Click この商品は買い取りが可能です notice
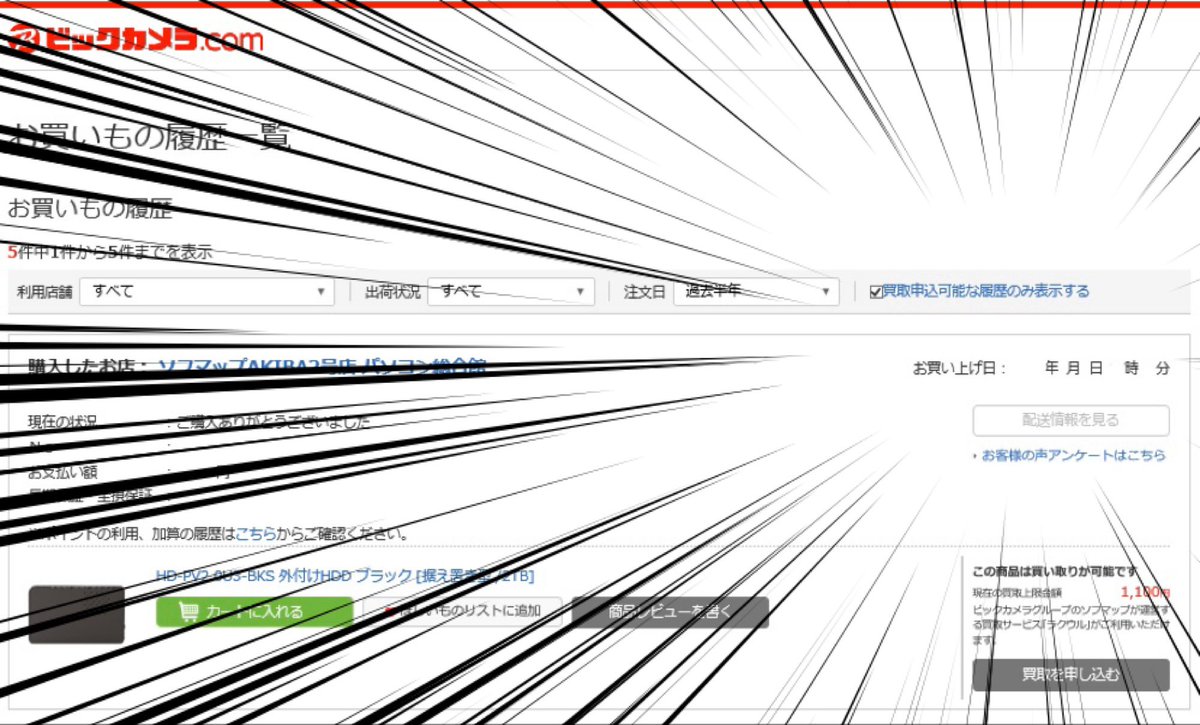 (x=1054, y=572)
